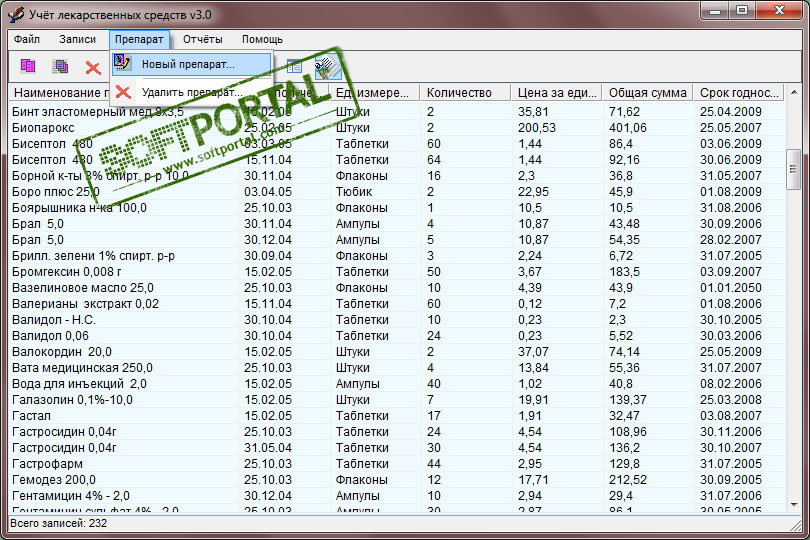Sort by Срок годнос... column header
The image size is (810, 540).
coord(739,92)
